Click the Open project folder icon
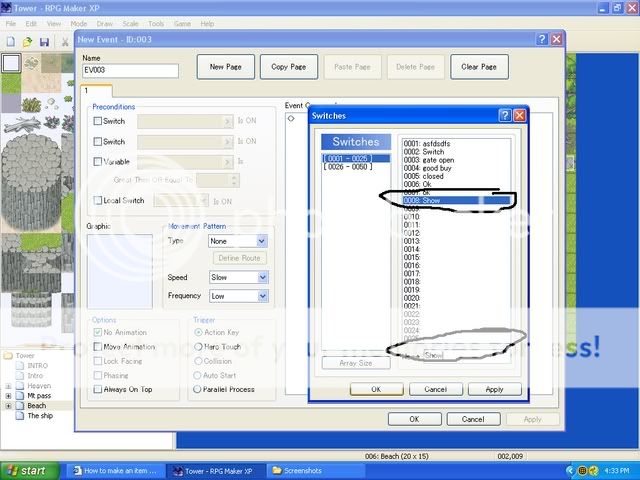Viewport: 640px width, 480px height. point(27,42)
